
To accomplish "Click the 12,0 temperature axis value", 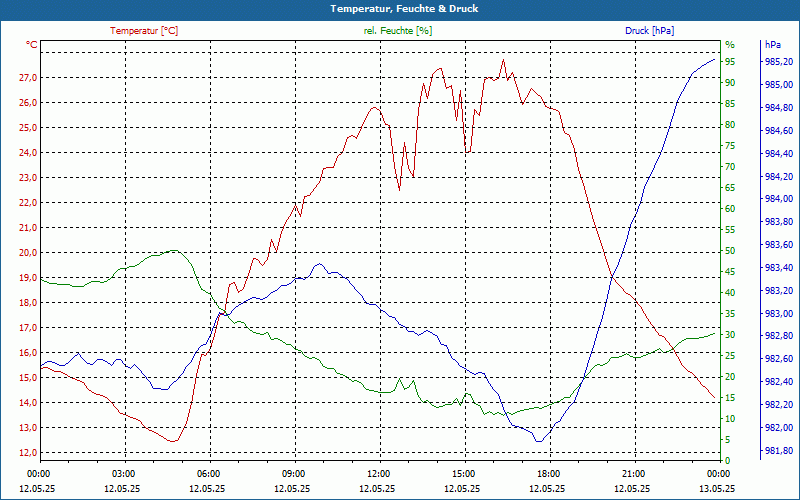I will [x=28, y=453].
